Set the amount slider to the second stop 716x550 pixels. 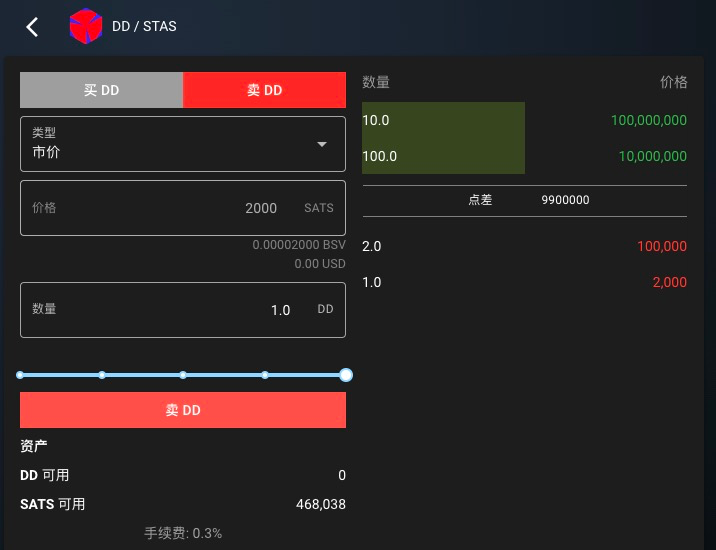pyautogui.click(x=102, y=375)
